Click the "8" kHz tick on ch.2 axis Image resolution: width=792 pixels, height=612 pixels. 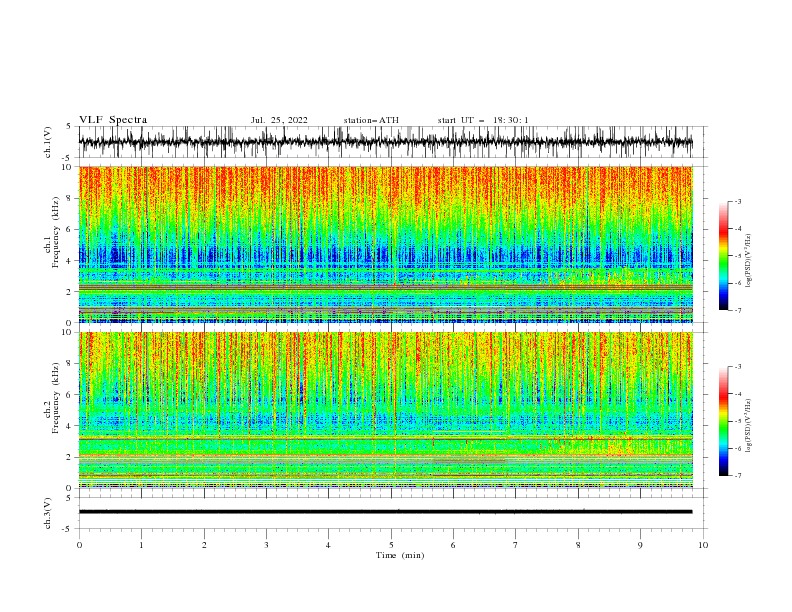tap(70, 364)
